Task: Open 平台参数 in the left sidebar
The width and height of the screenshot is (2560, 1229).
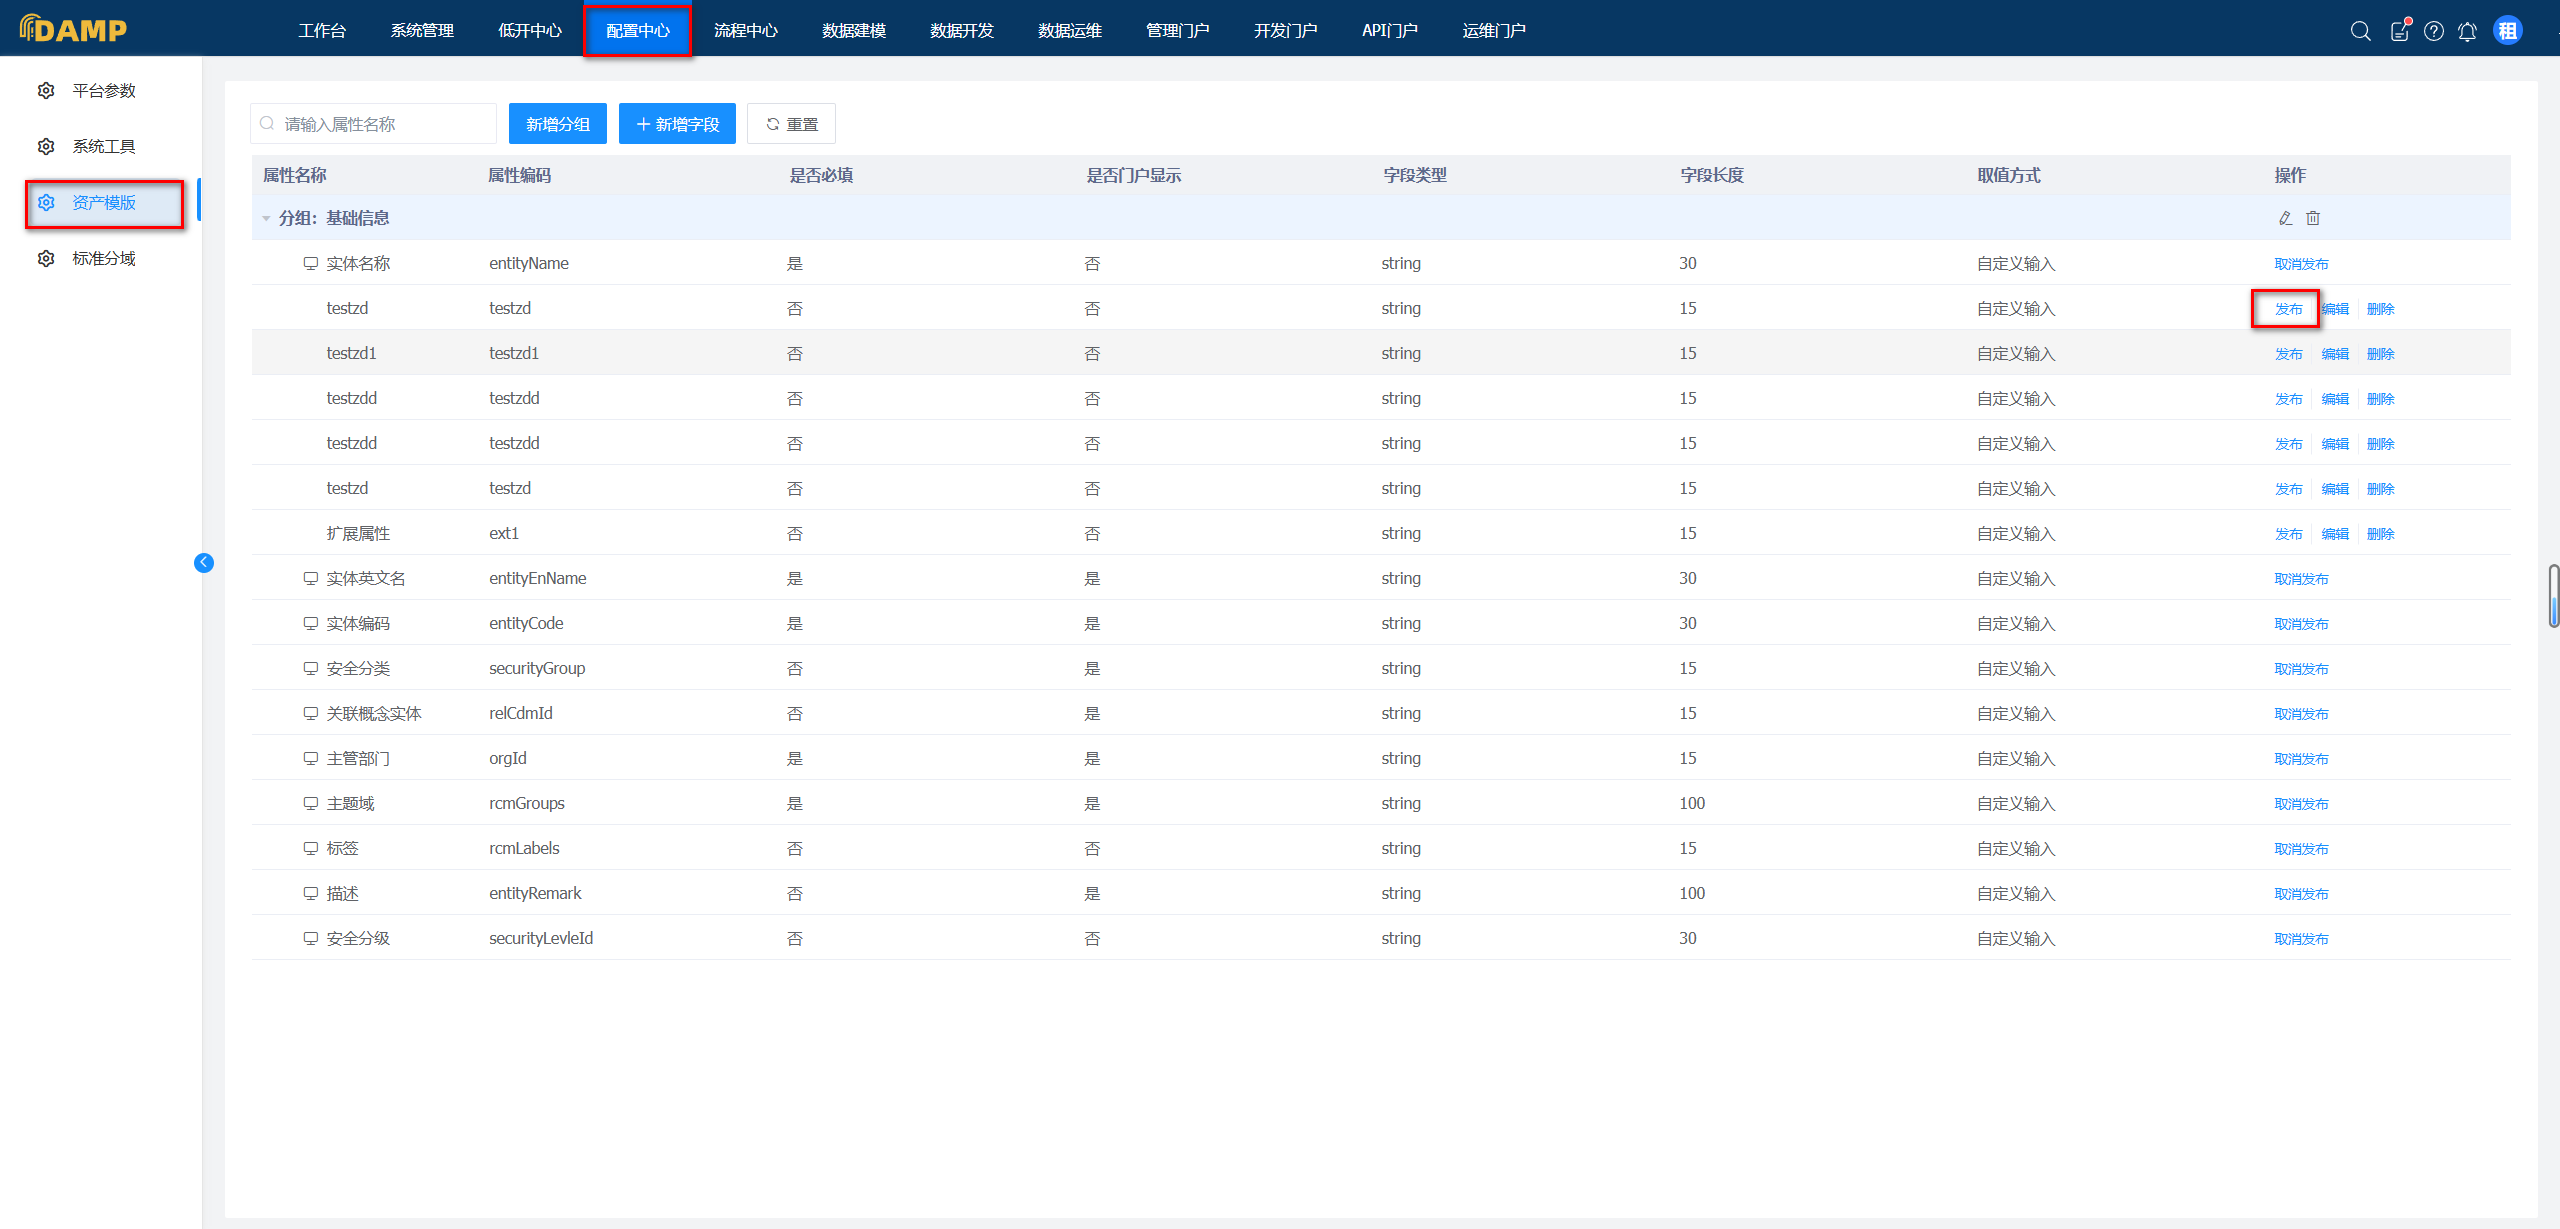Action: tap(103, 91)
